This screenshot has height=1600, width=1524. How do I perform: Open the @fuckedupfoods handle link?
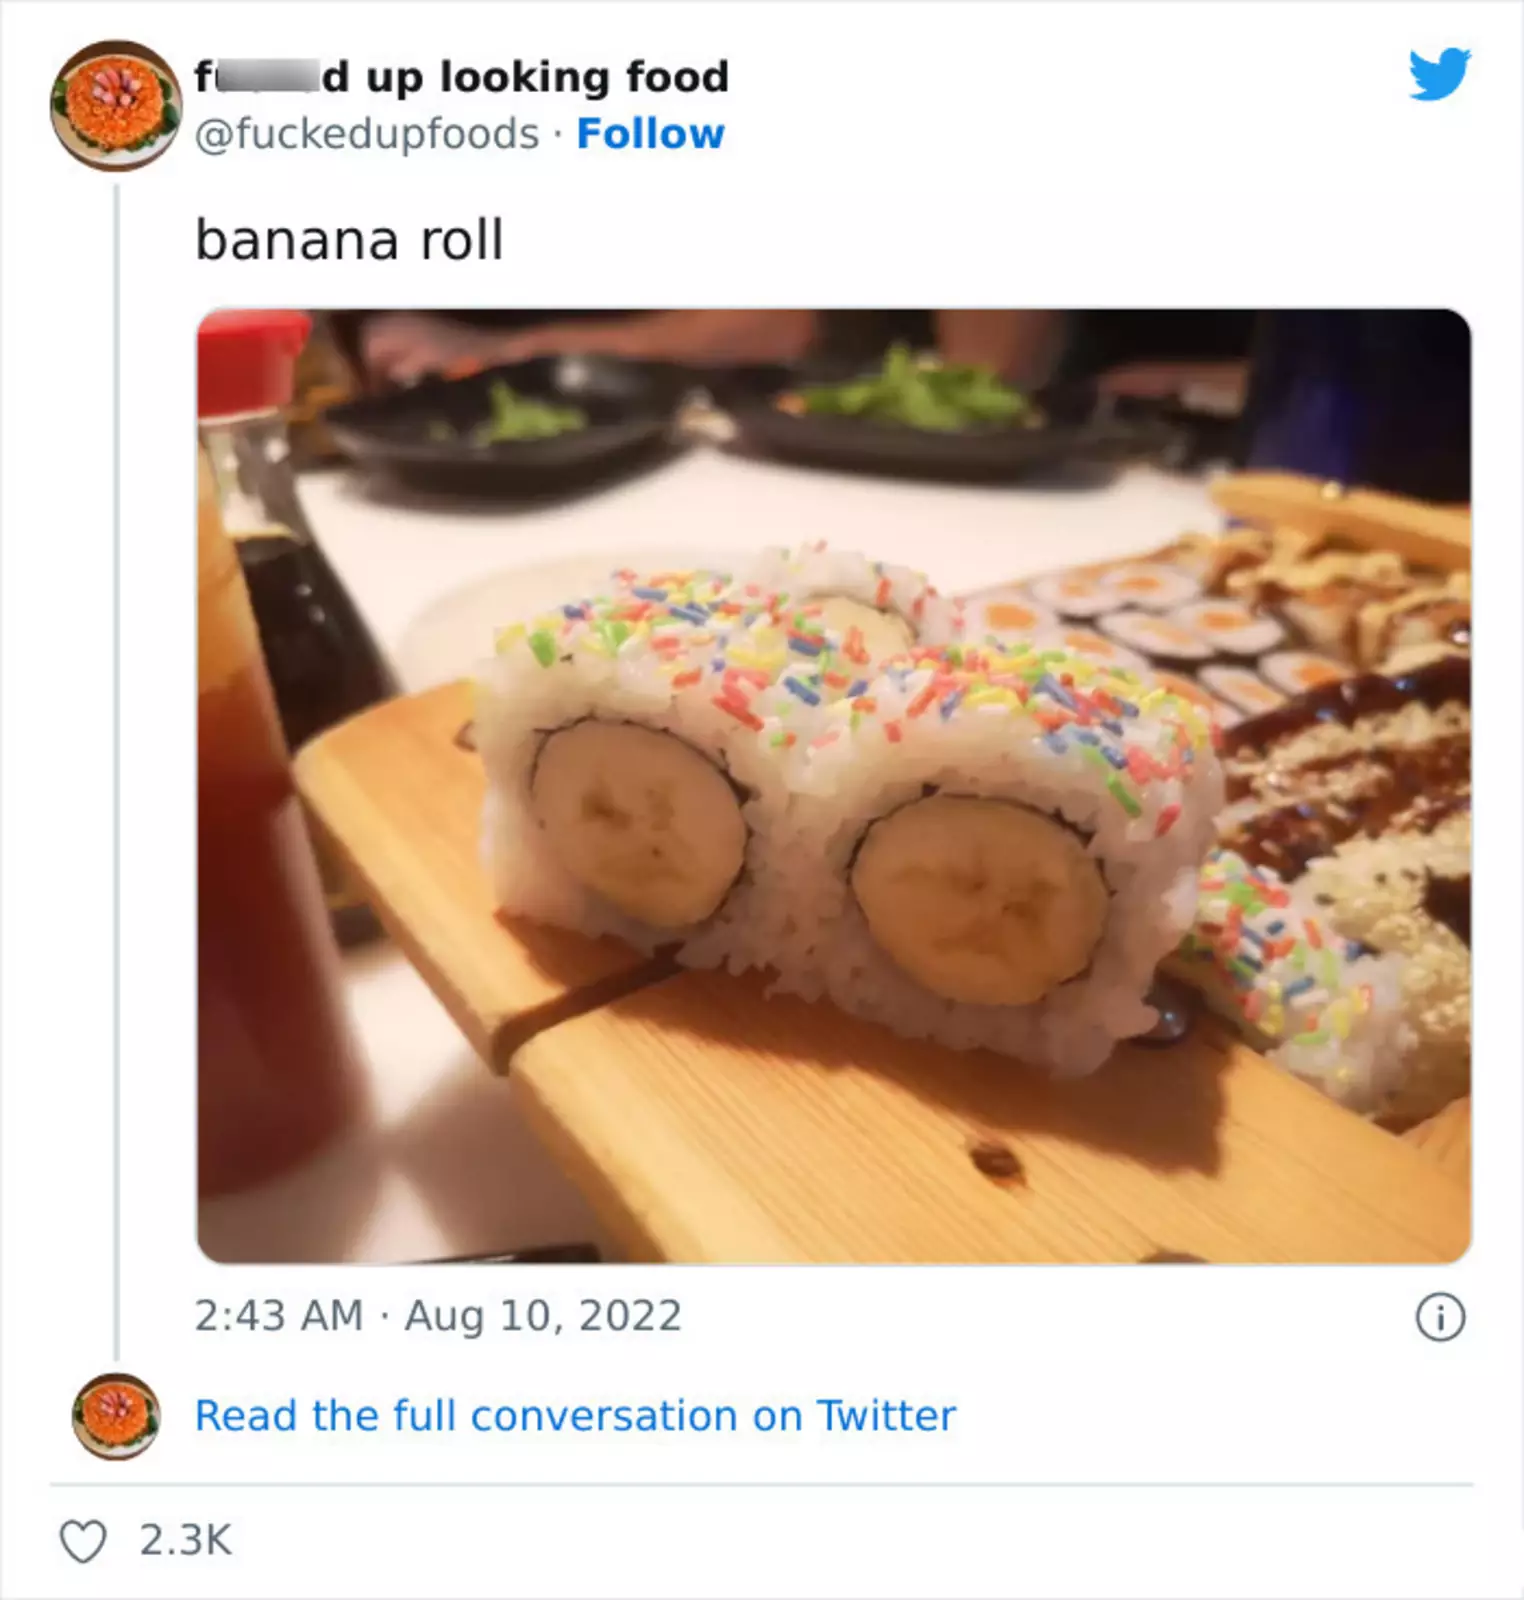pyautogui.click(x=367, y=134)
